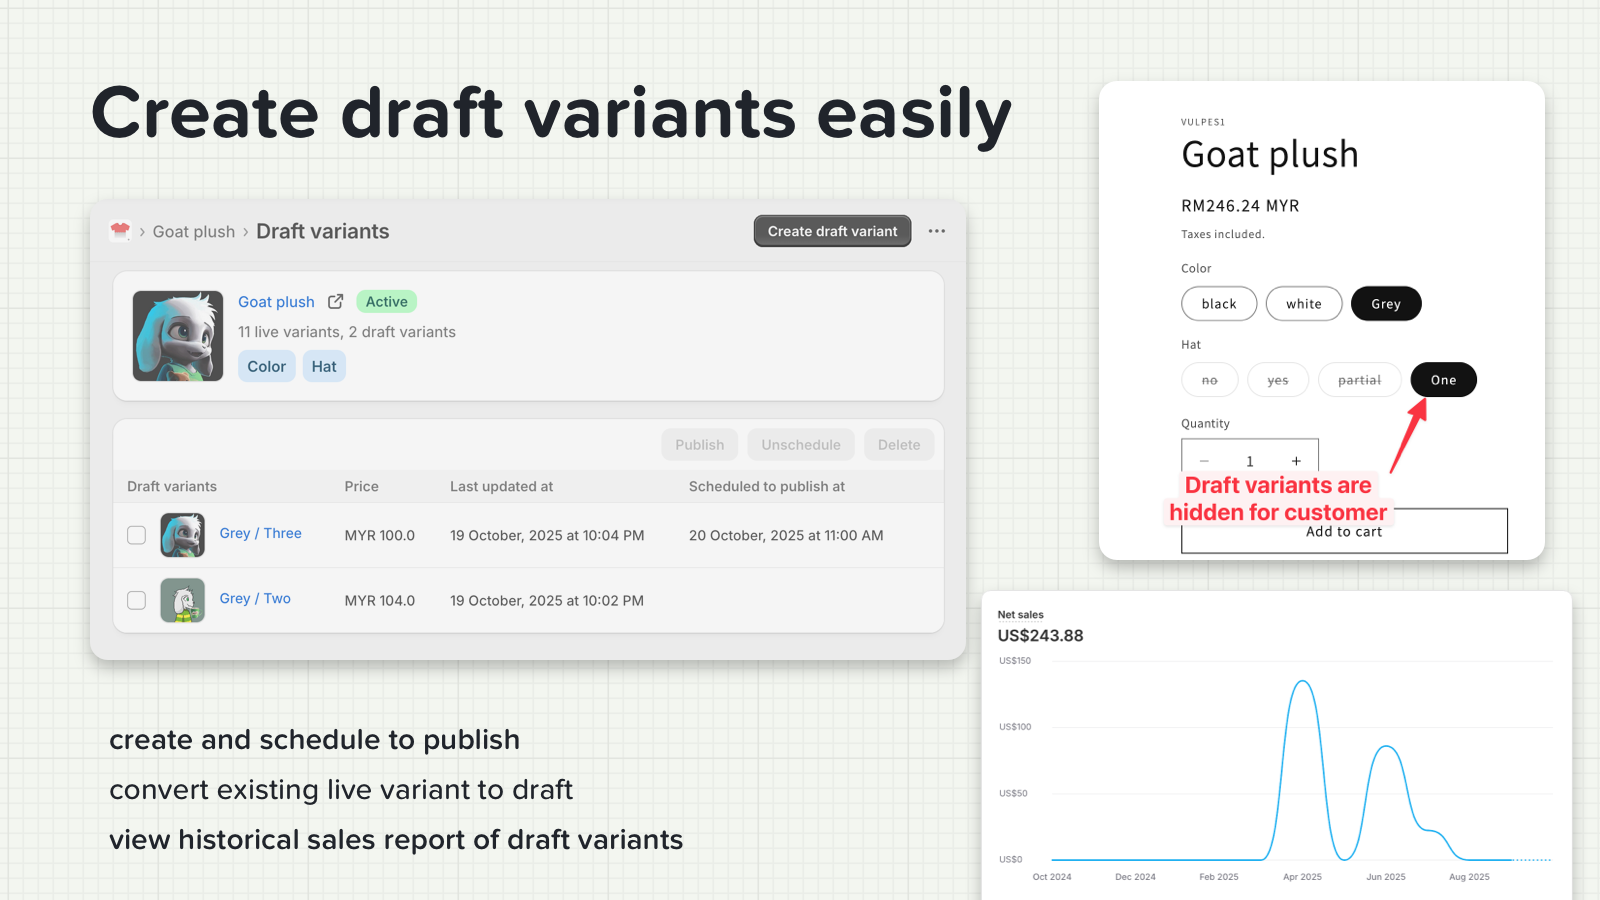Click the Grey / Three variant image

[182, 535]
